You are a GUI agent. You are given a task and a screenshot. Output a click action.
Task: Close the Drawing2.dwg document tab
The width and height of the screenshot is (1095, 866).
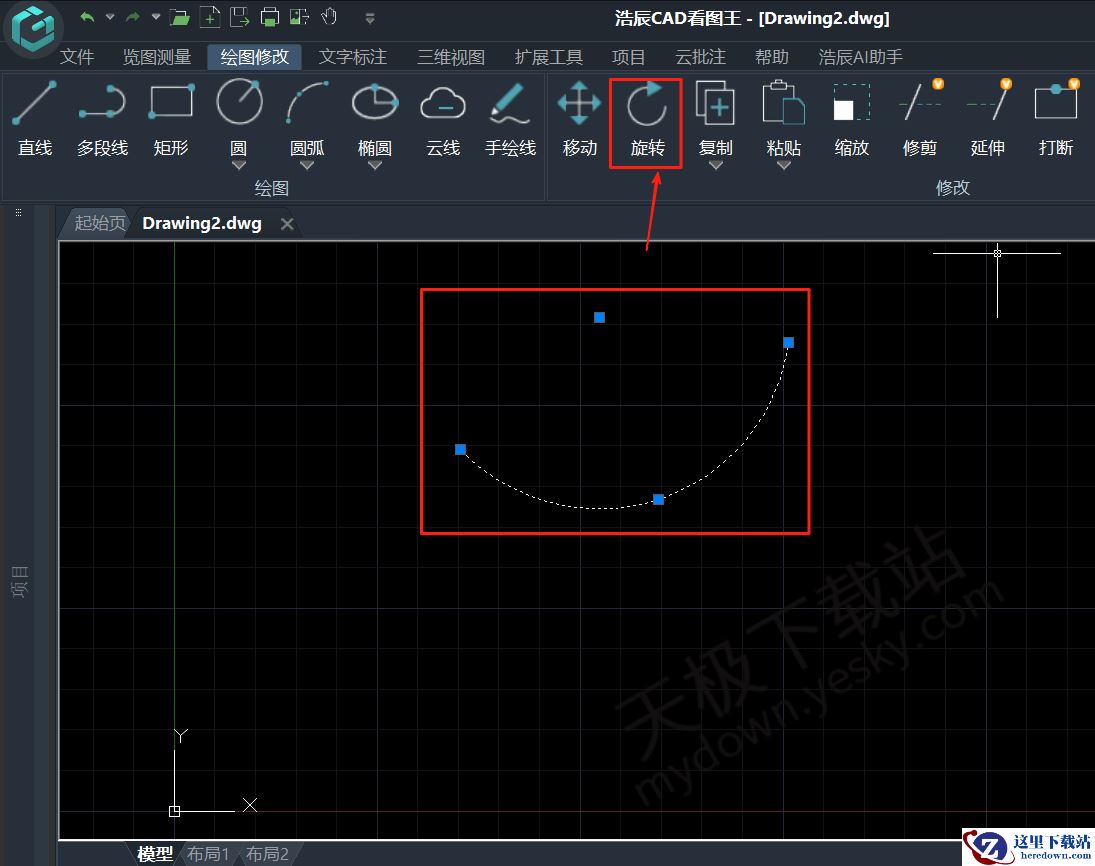coord(287,224)
